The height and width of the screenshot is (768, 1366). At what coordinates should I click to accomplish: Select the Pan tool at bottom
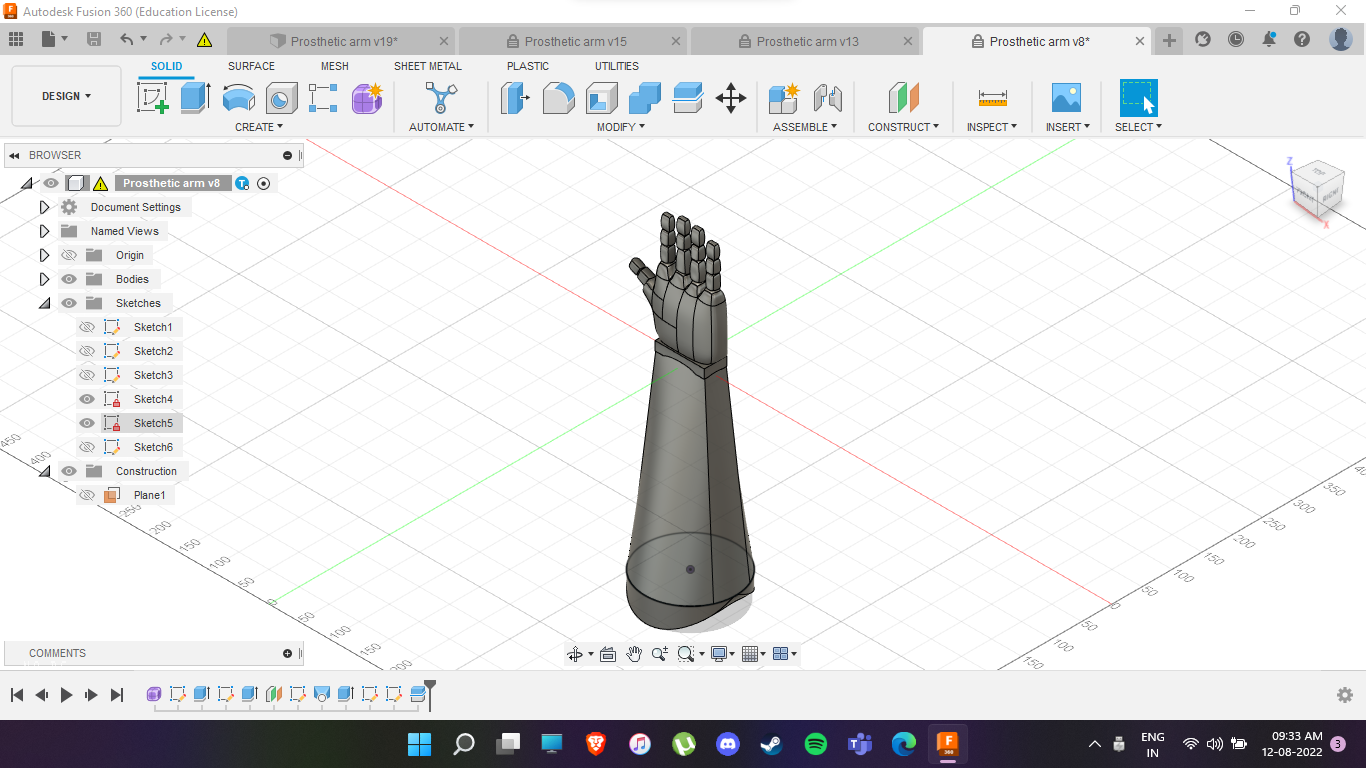click(x=634, y=653)
